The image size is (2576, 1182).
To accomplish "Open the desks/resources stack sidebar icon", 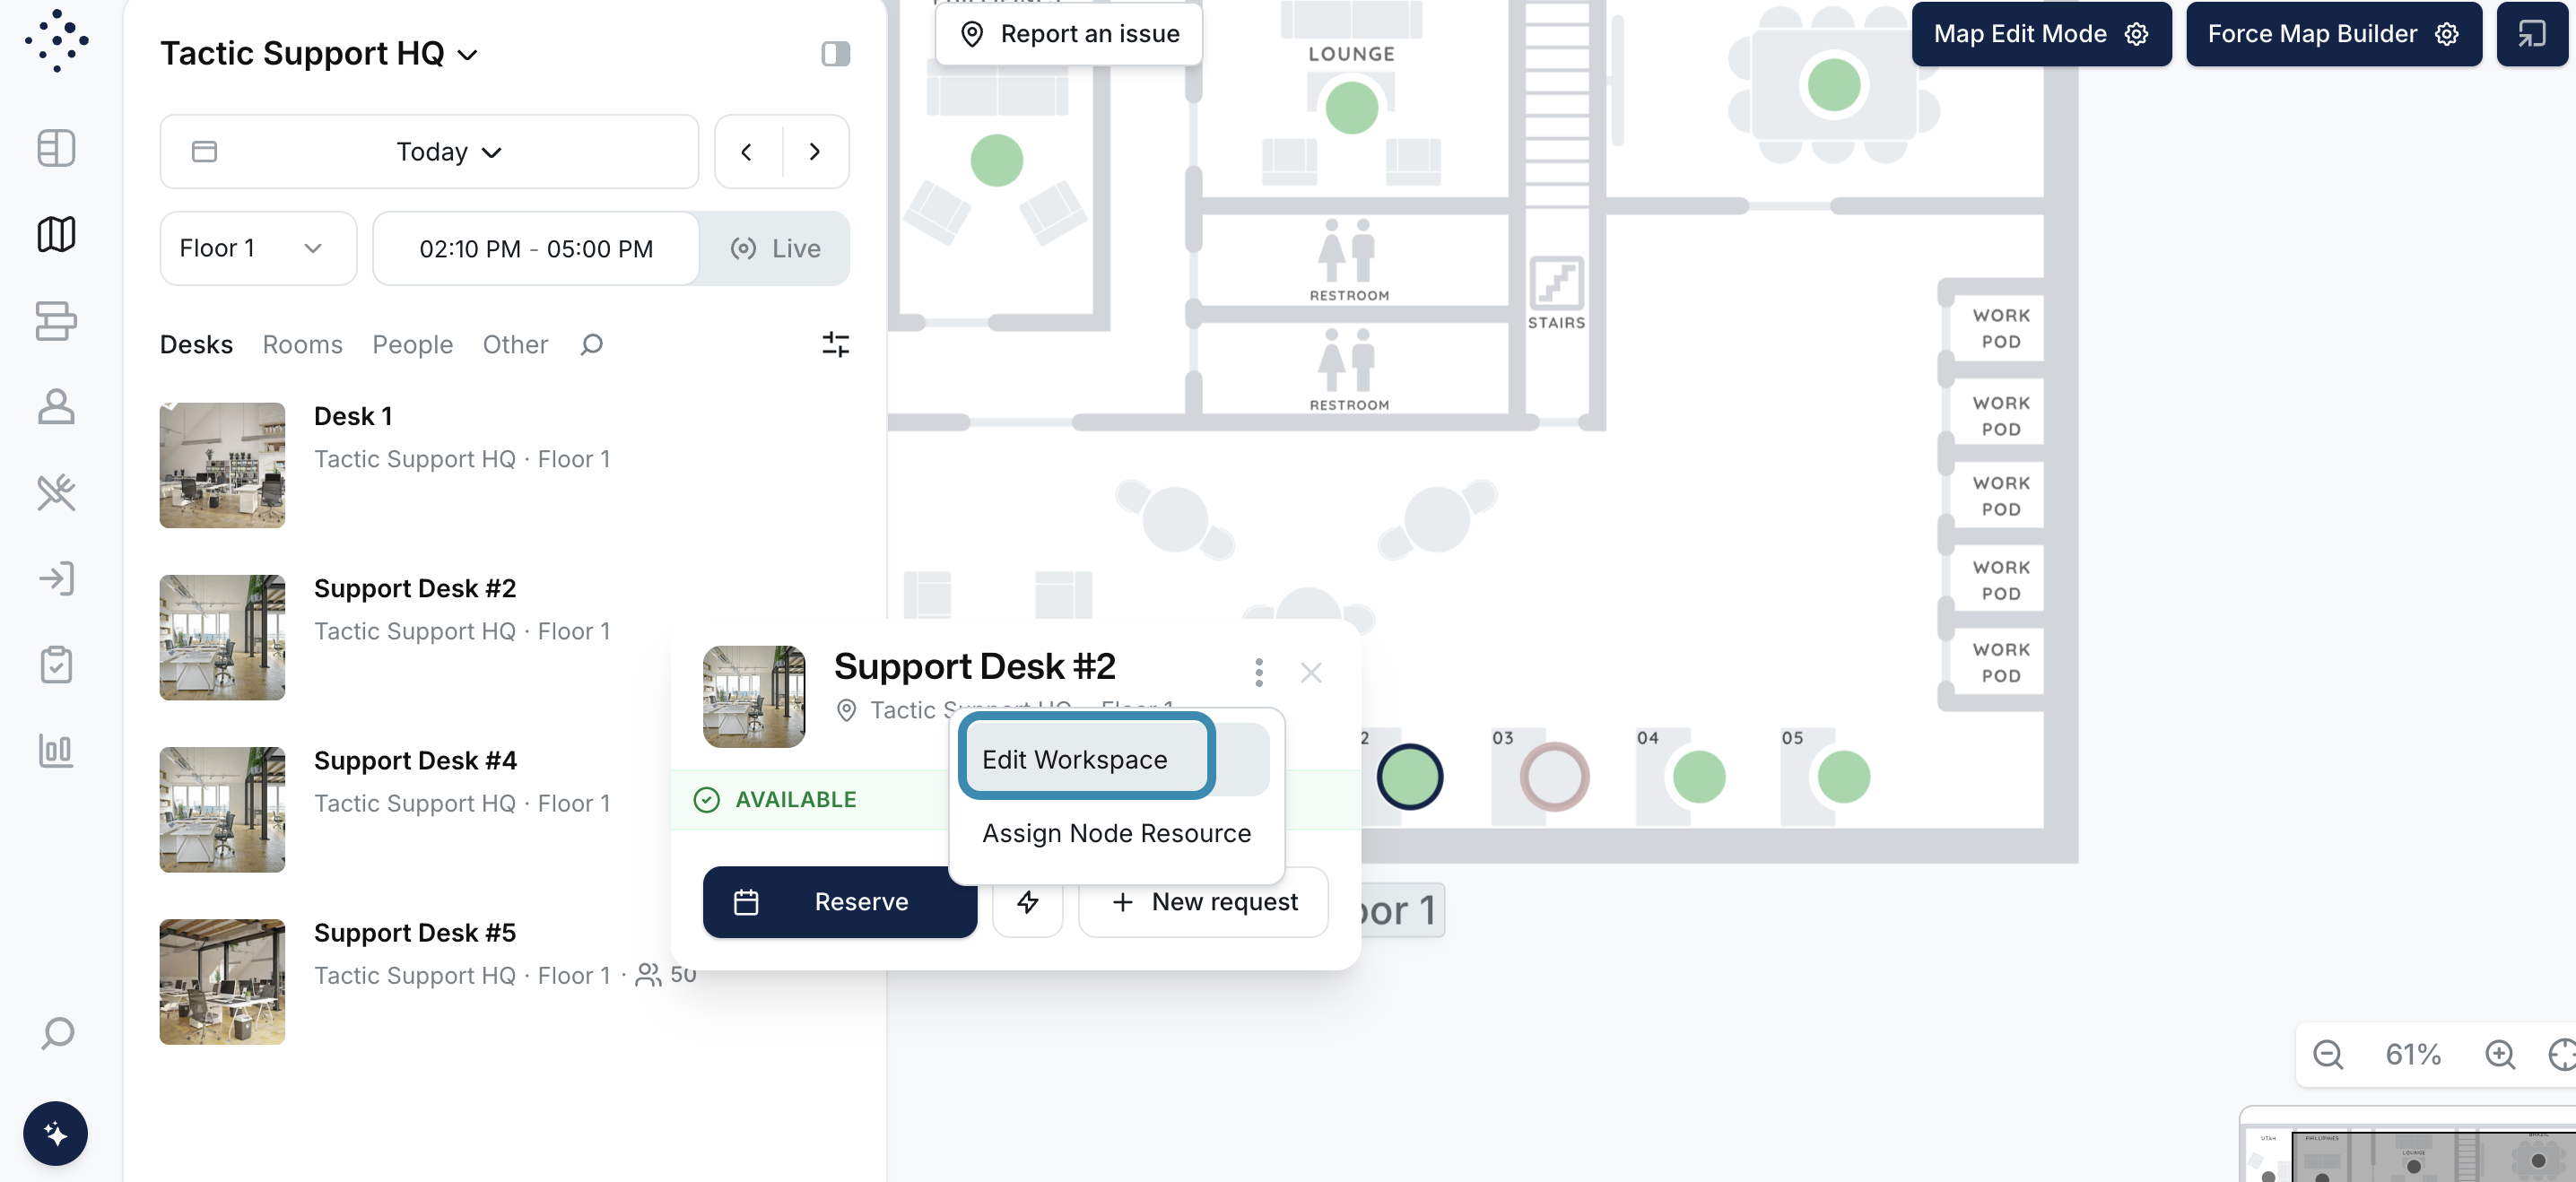I will pos(56,321).
